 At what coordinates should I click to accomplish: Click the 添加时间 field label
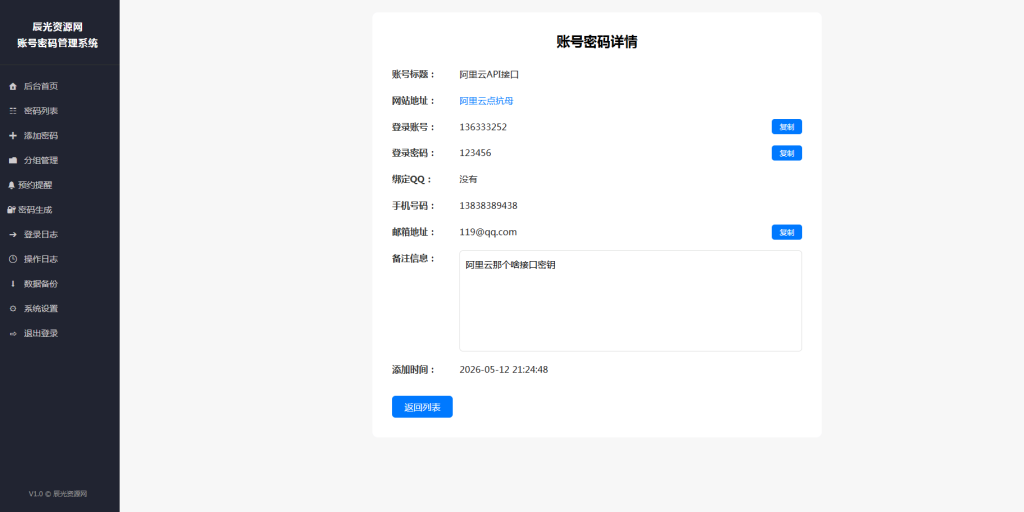(x=413, y=370)
